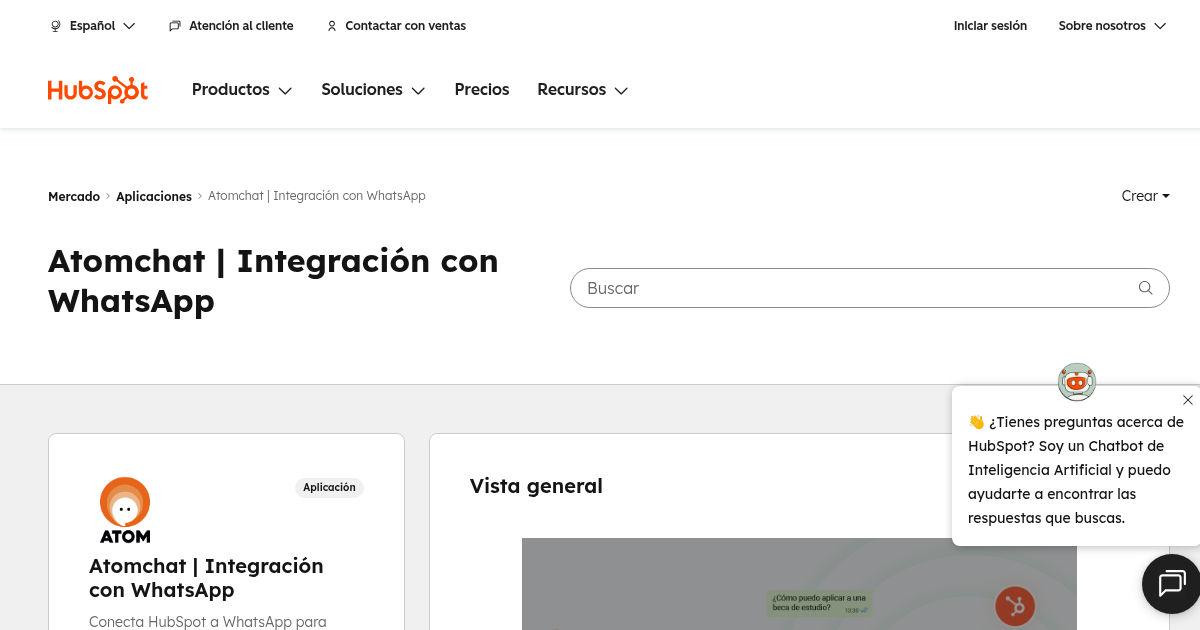Open the Soluciones menu
The image size is (1200, 630).
coord(373,90)
